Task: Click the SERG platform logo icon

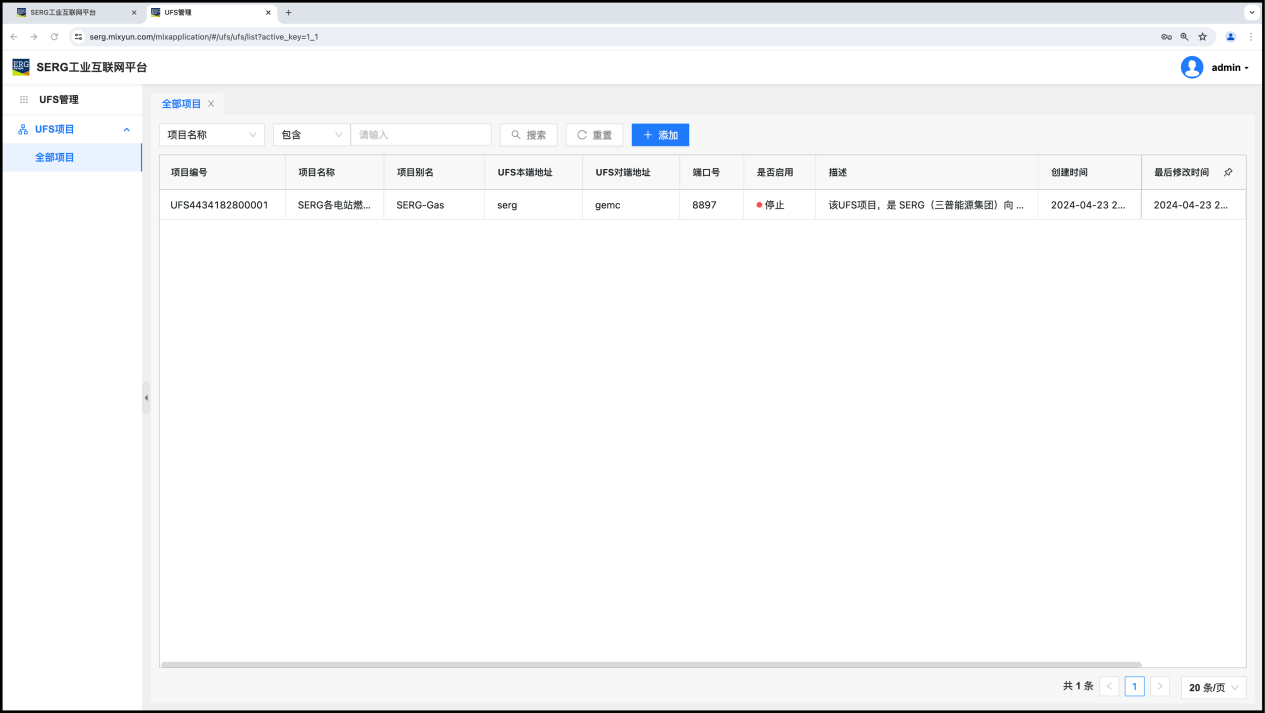Action: [21, 67]
